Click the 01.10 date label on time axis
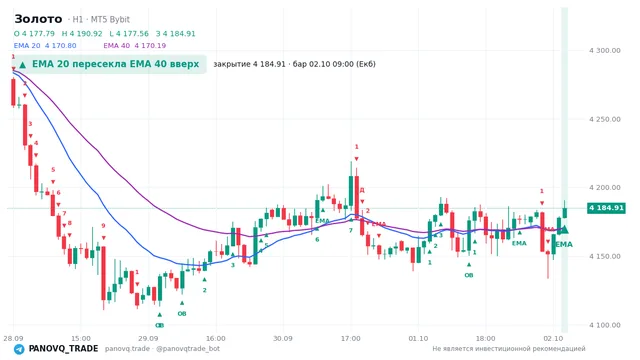Viewport: 640px width, 360px height. [418, 338]
